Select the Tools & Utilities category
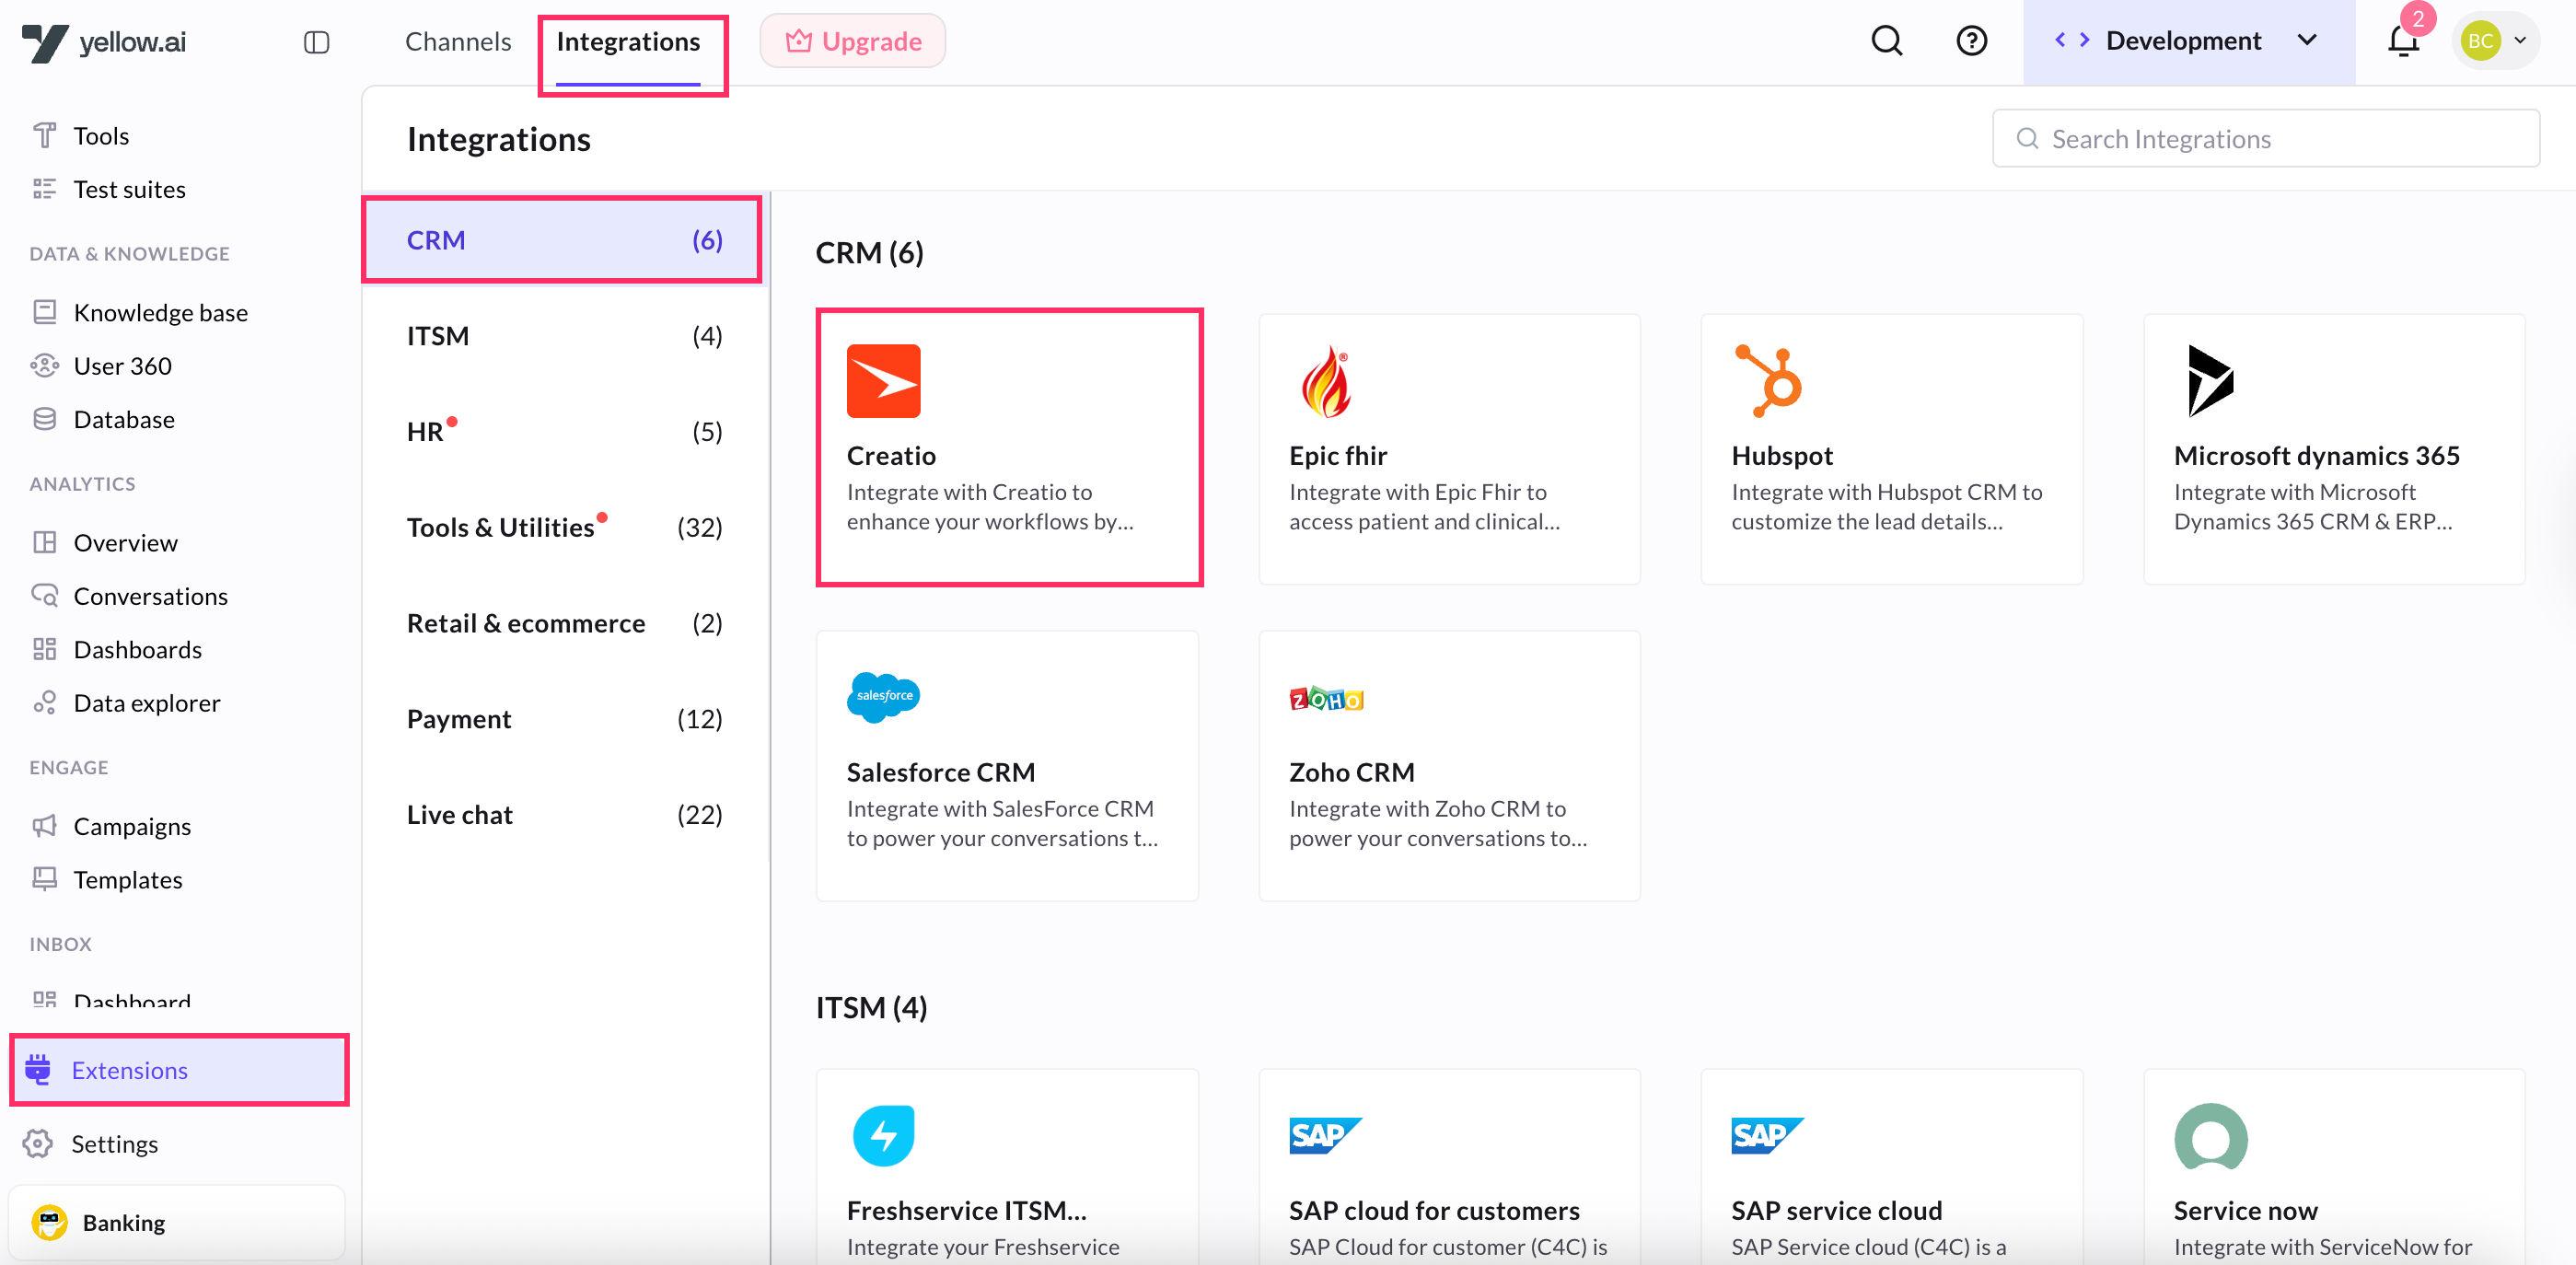This screenshot has height=1265, width=2576. point(564,527)
